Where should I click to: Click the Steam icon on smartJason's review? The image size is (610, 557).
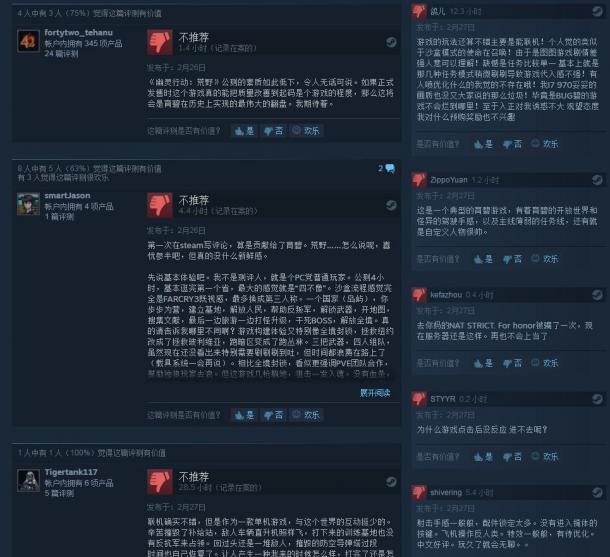[x=391, y=205]
